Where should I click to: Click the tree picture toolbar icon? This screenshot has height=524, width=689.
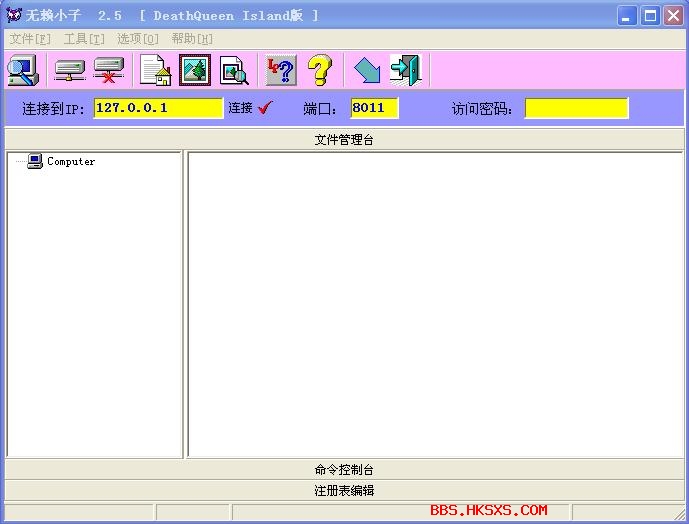tap(194, 70)
